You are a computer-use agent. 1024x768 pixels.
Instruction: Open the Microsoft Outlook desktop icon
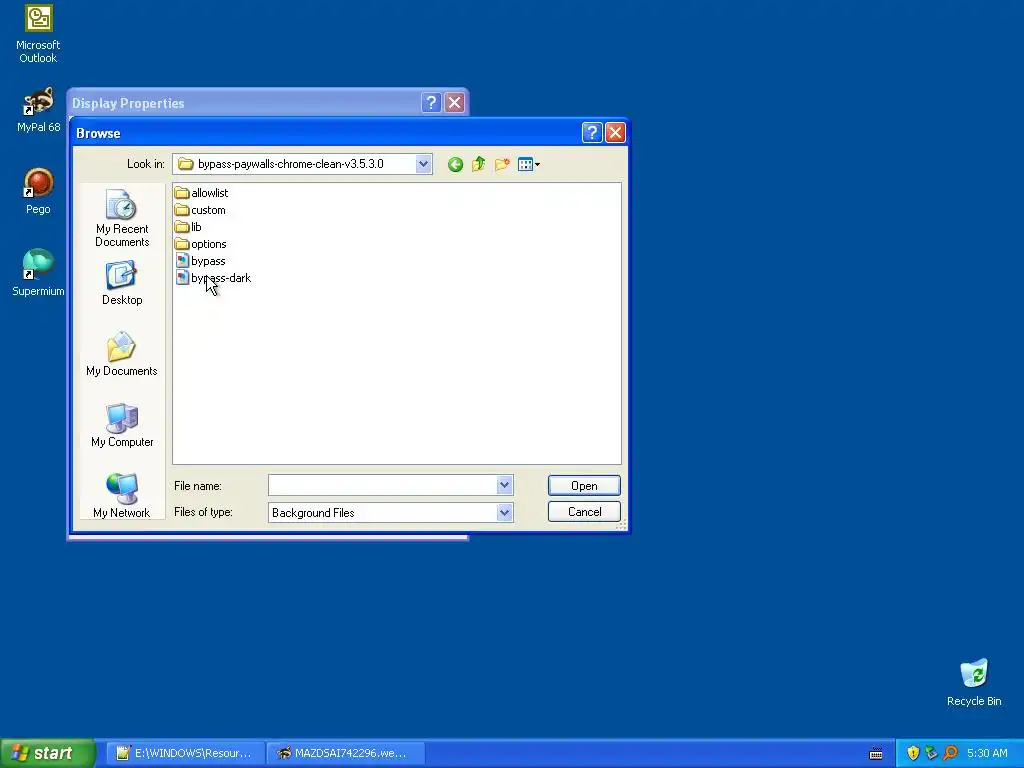click(x=38, y=34)
